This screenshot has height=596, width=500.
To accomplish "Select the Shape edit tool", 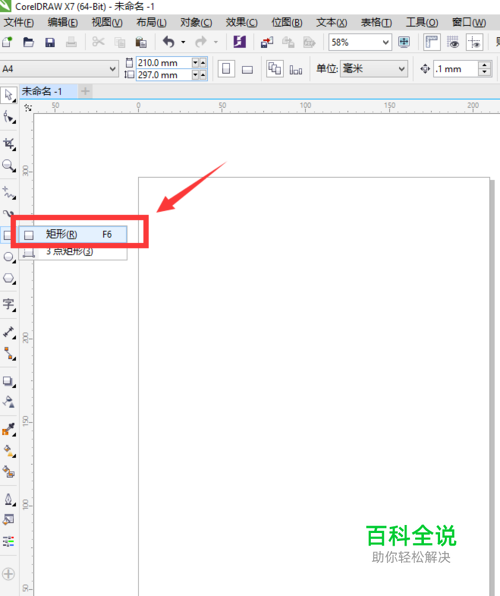I will click(9, 117).
